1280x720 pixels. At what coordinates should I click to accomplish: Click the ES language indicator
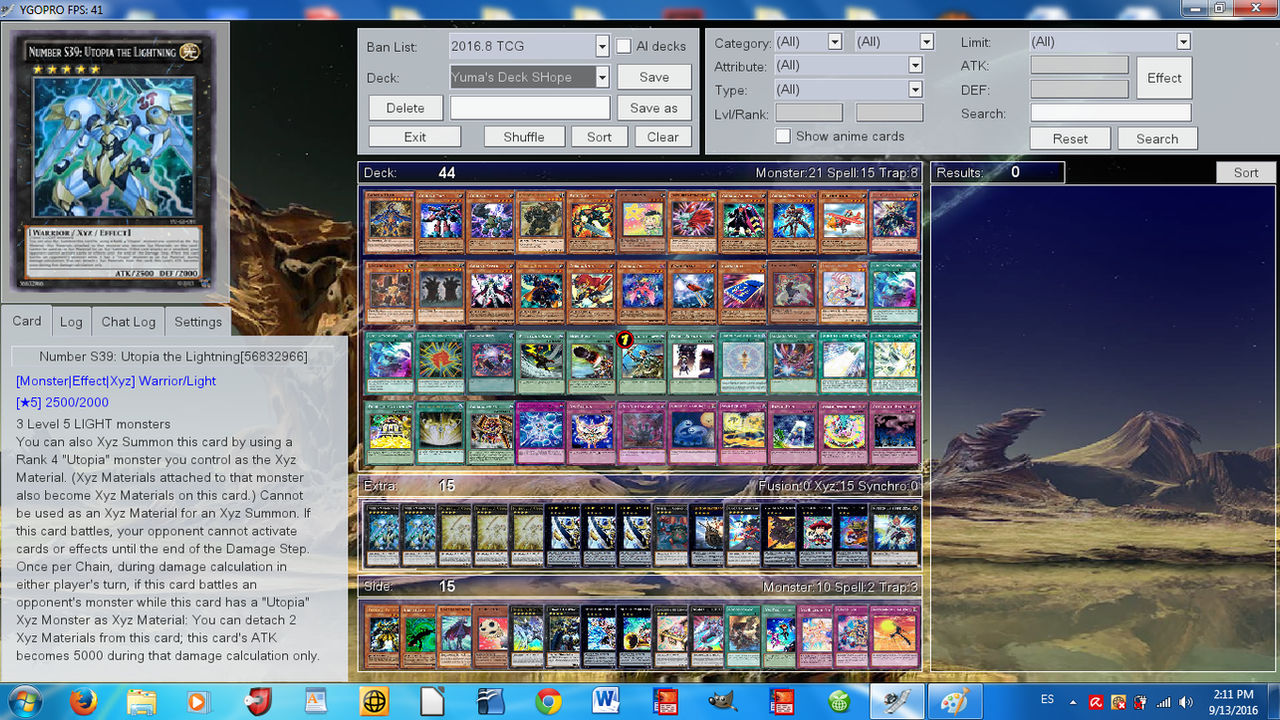click(x=1047, y=698)
